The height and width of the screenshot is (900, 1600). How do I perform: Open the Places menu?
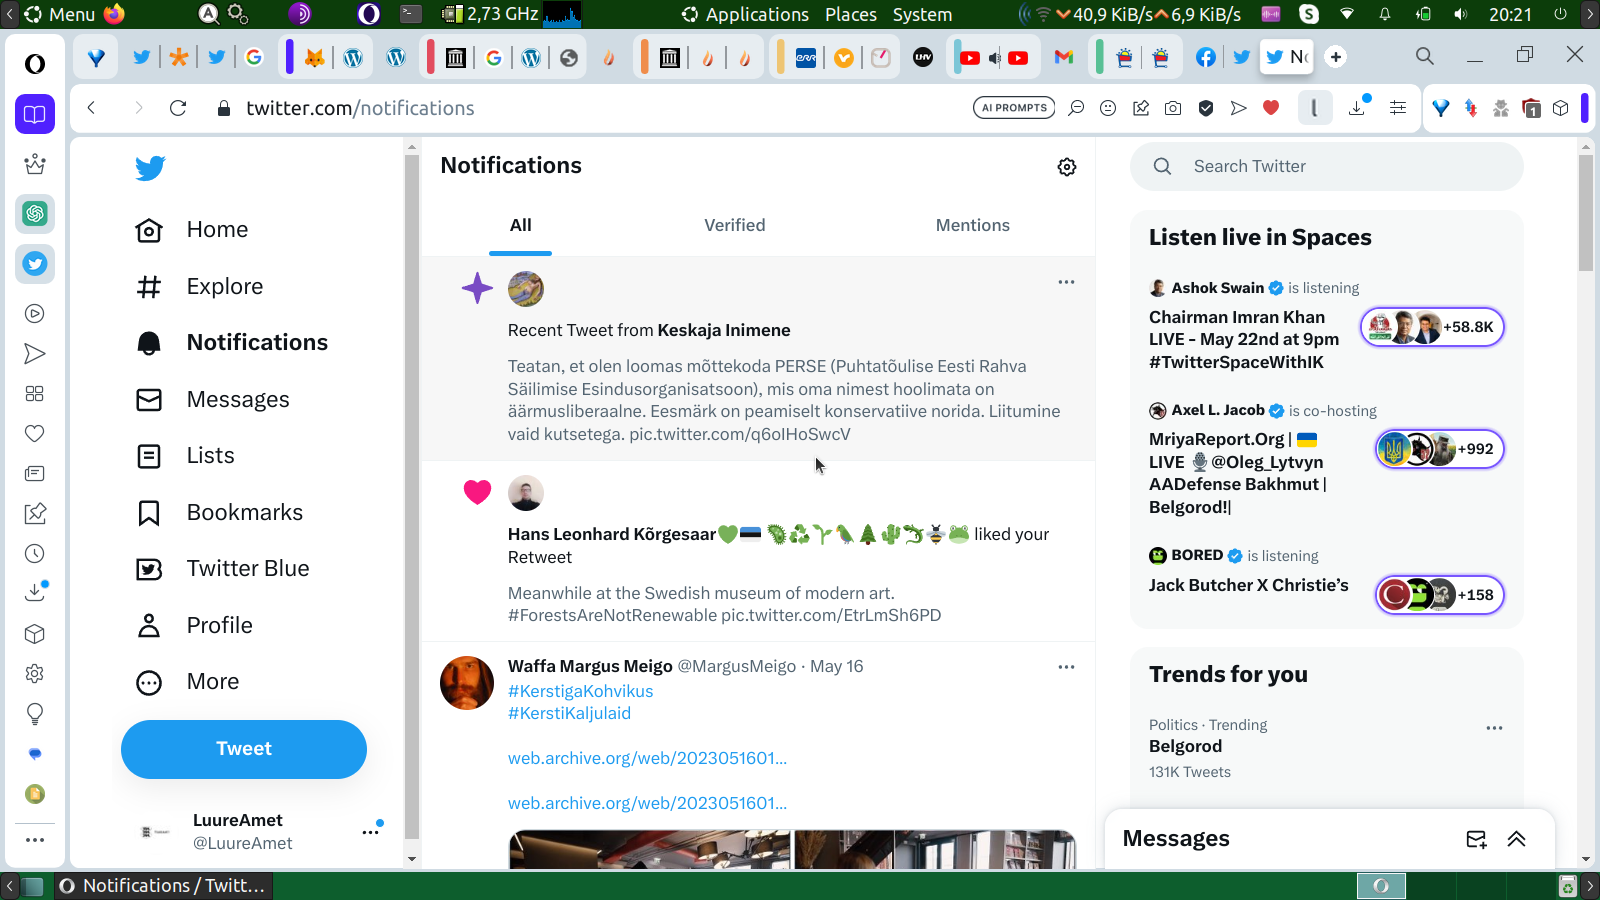pos(851,14)
